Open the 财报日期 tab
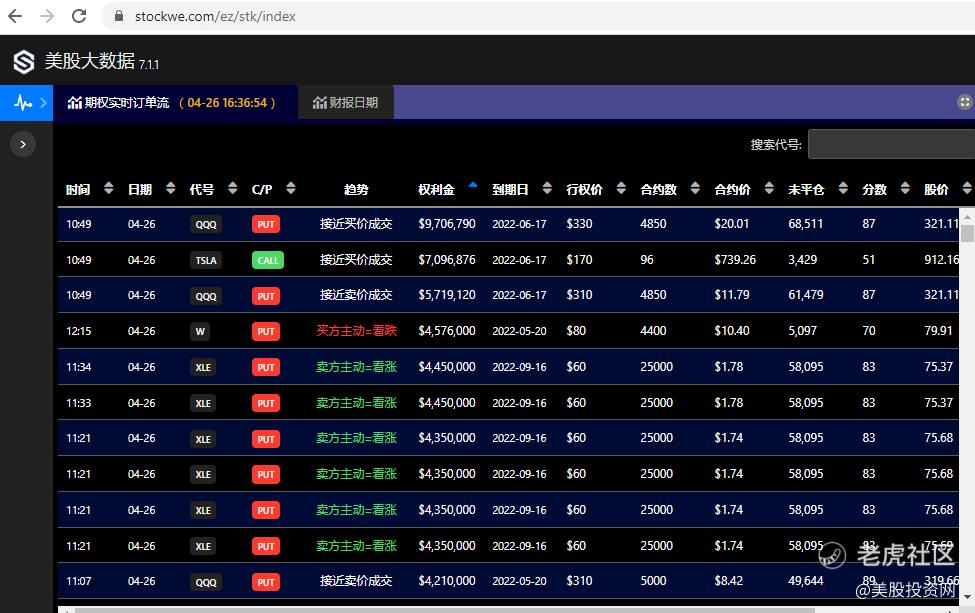 (x=346, y=103)
